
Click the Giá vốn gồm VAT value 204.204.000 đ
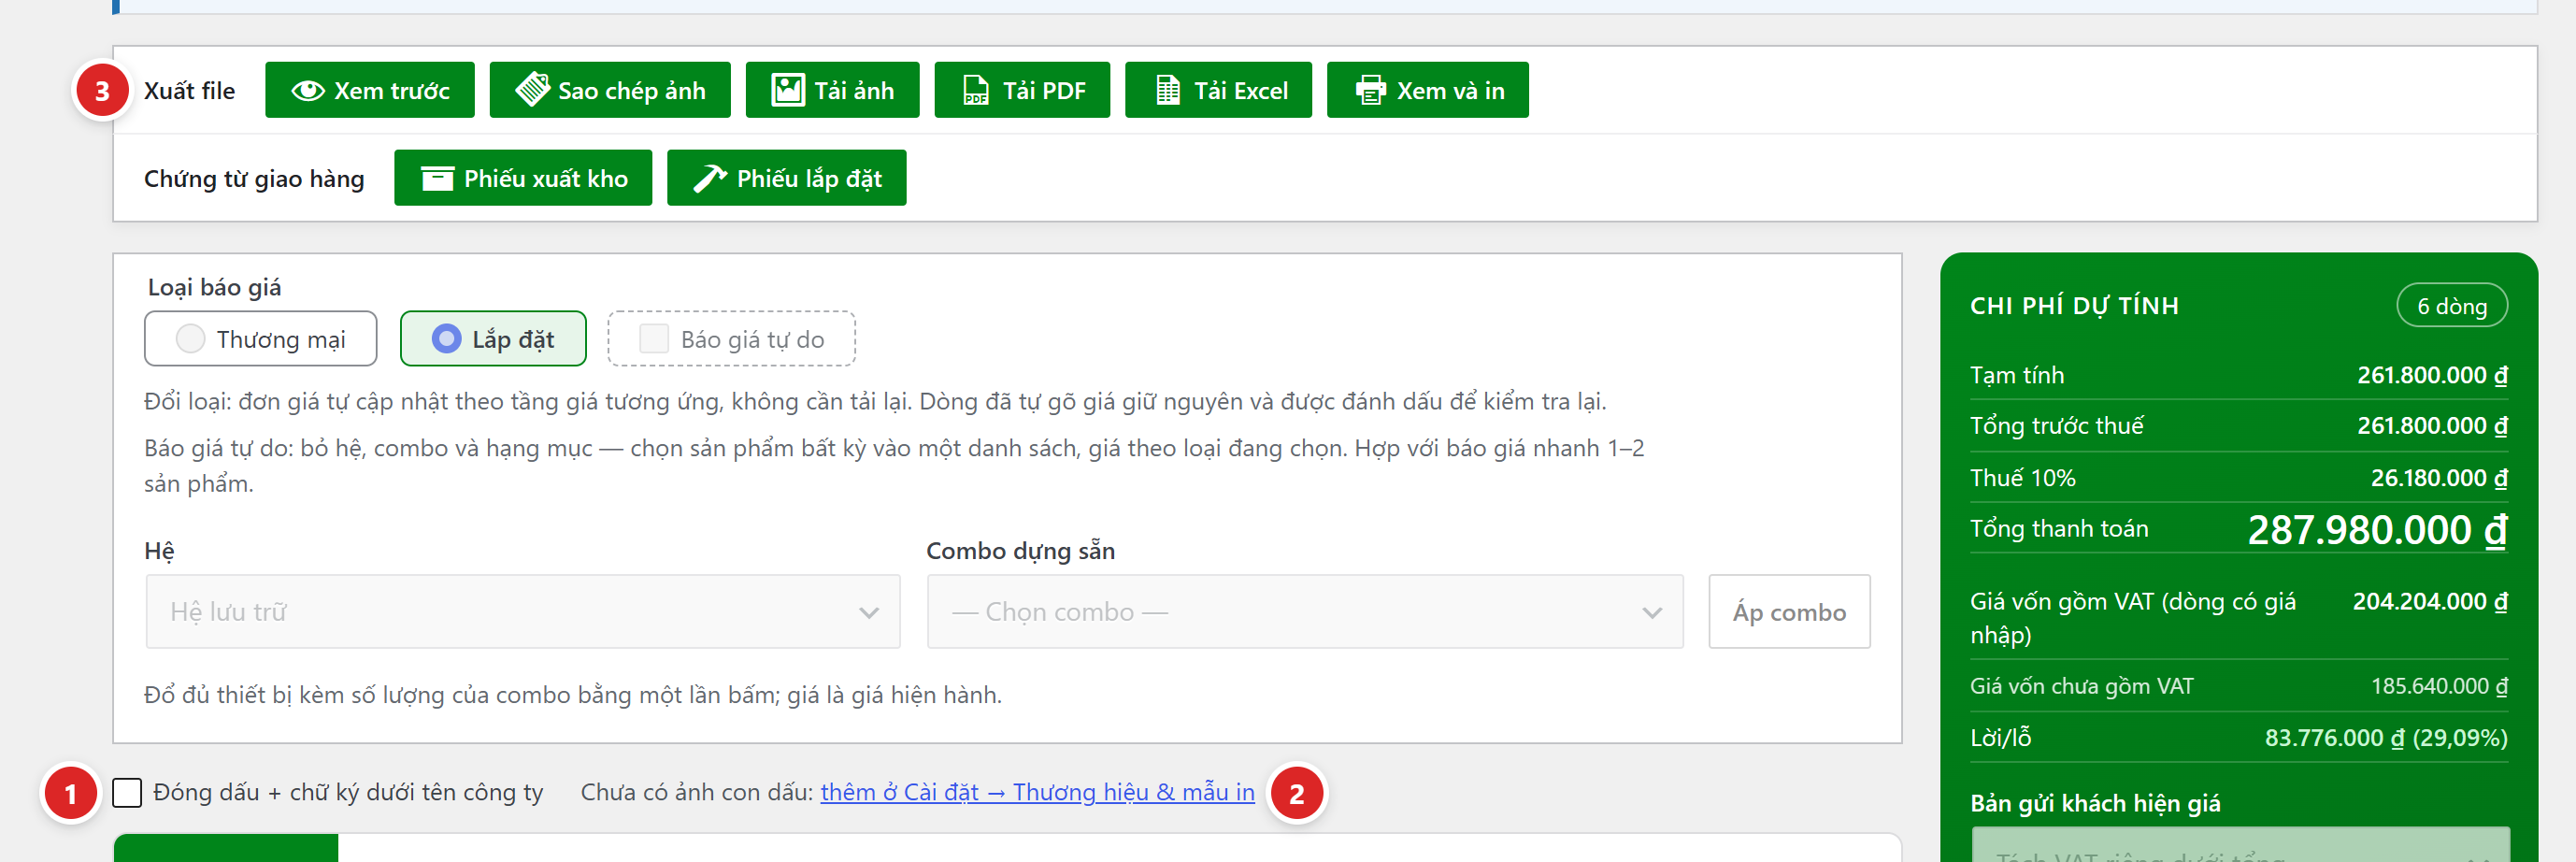2430,602
